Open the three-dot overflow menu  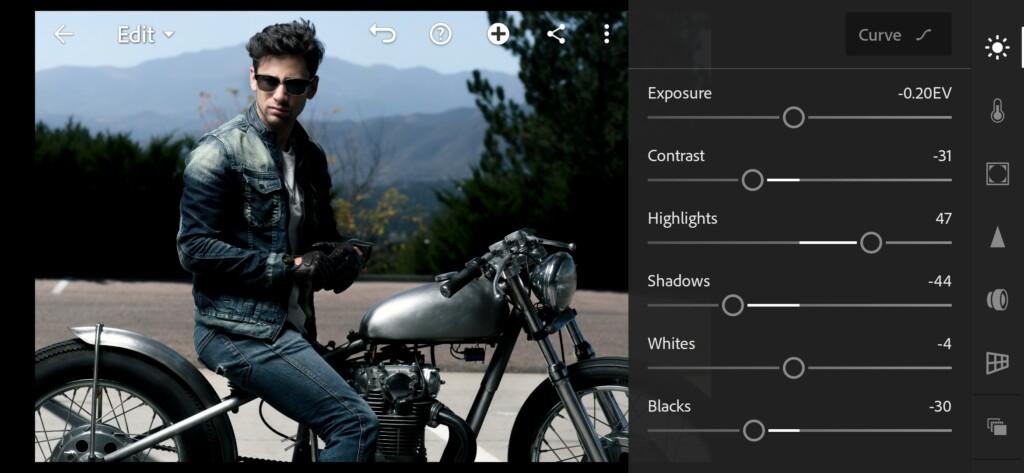pyautogui.click(x=607, y=34)
